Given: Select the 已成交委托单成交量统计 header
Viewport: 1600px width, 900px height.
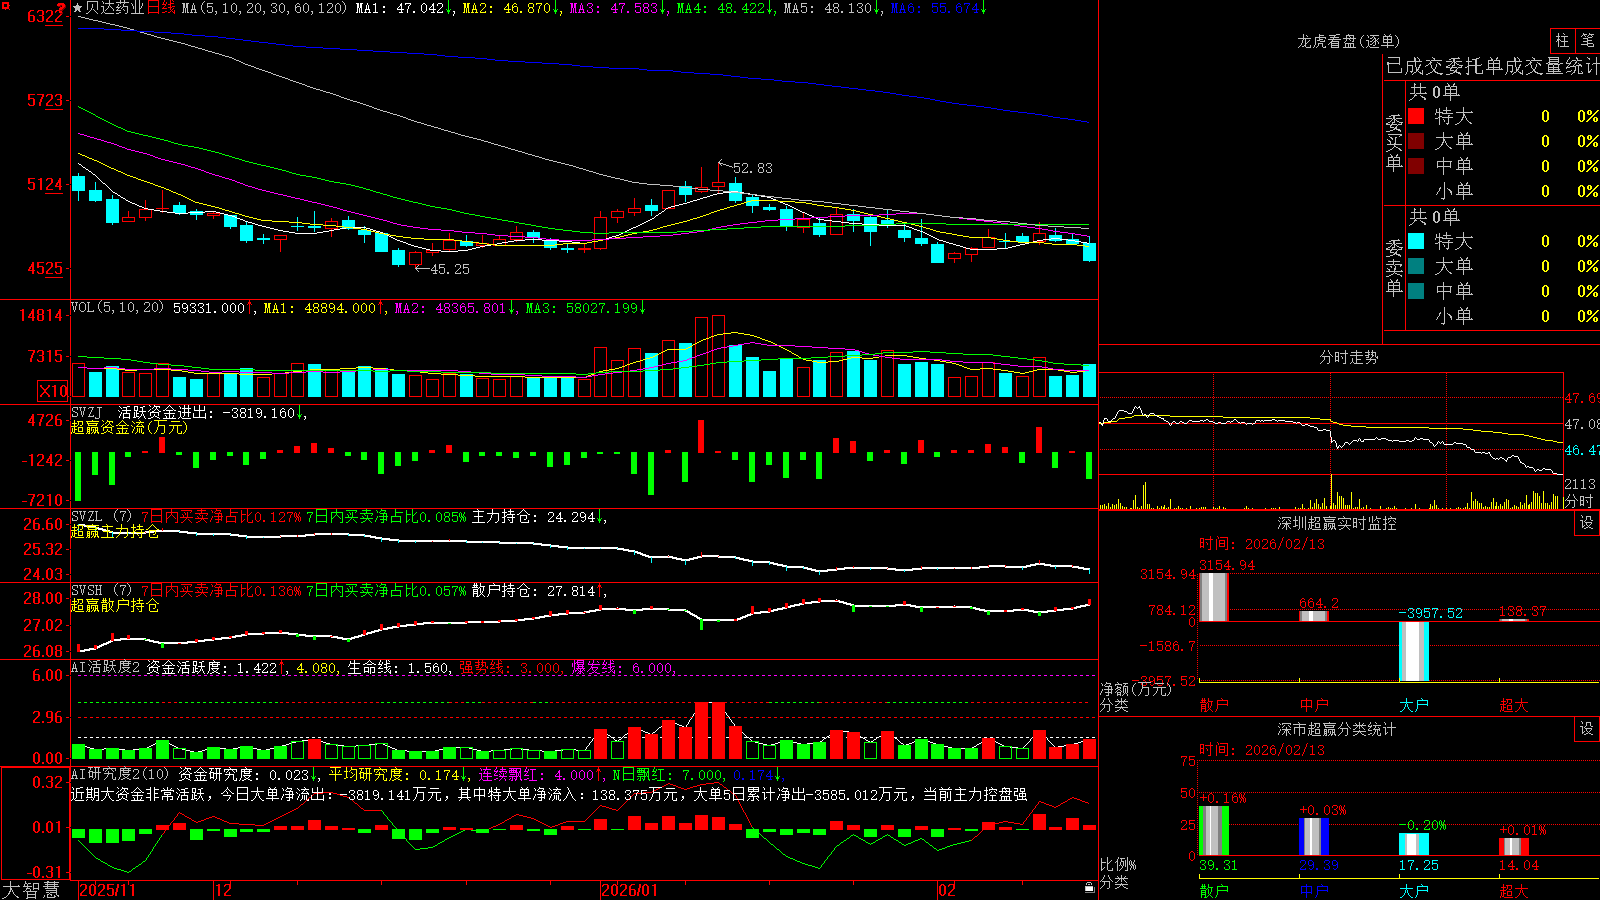Looking at the screenshot, I should pos(1492,66).
